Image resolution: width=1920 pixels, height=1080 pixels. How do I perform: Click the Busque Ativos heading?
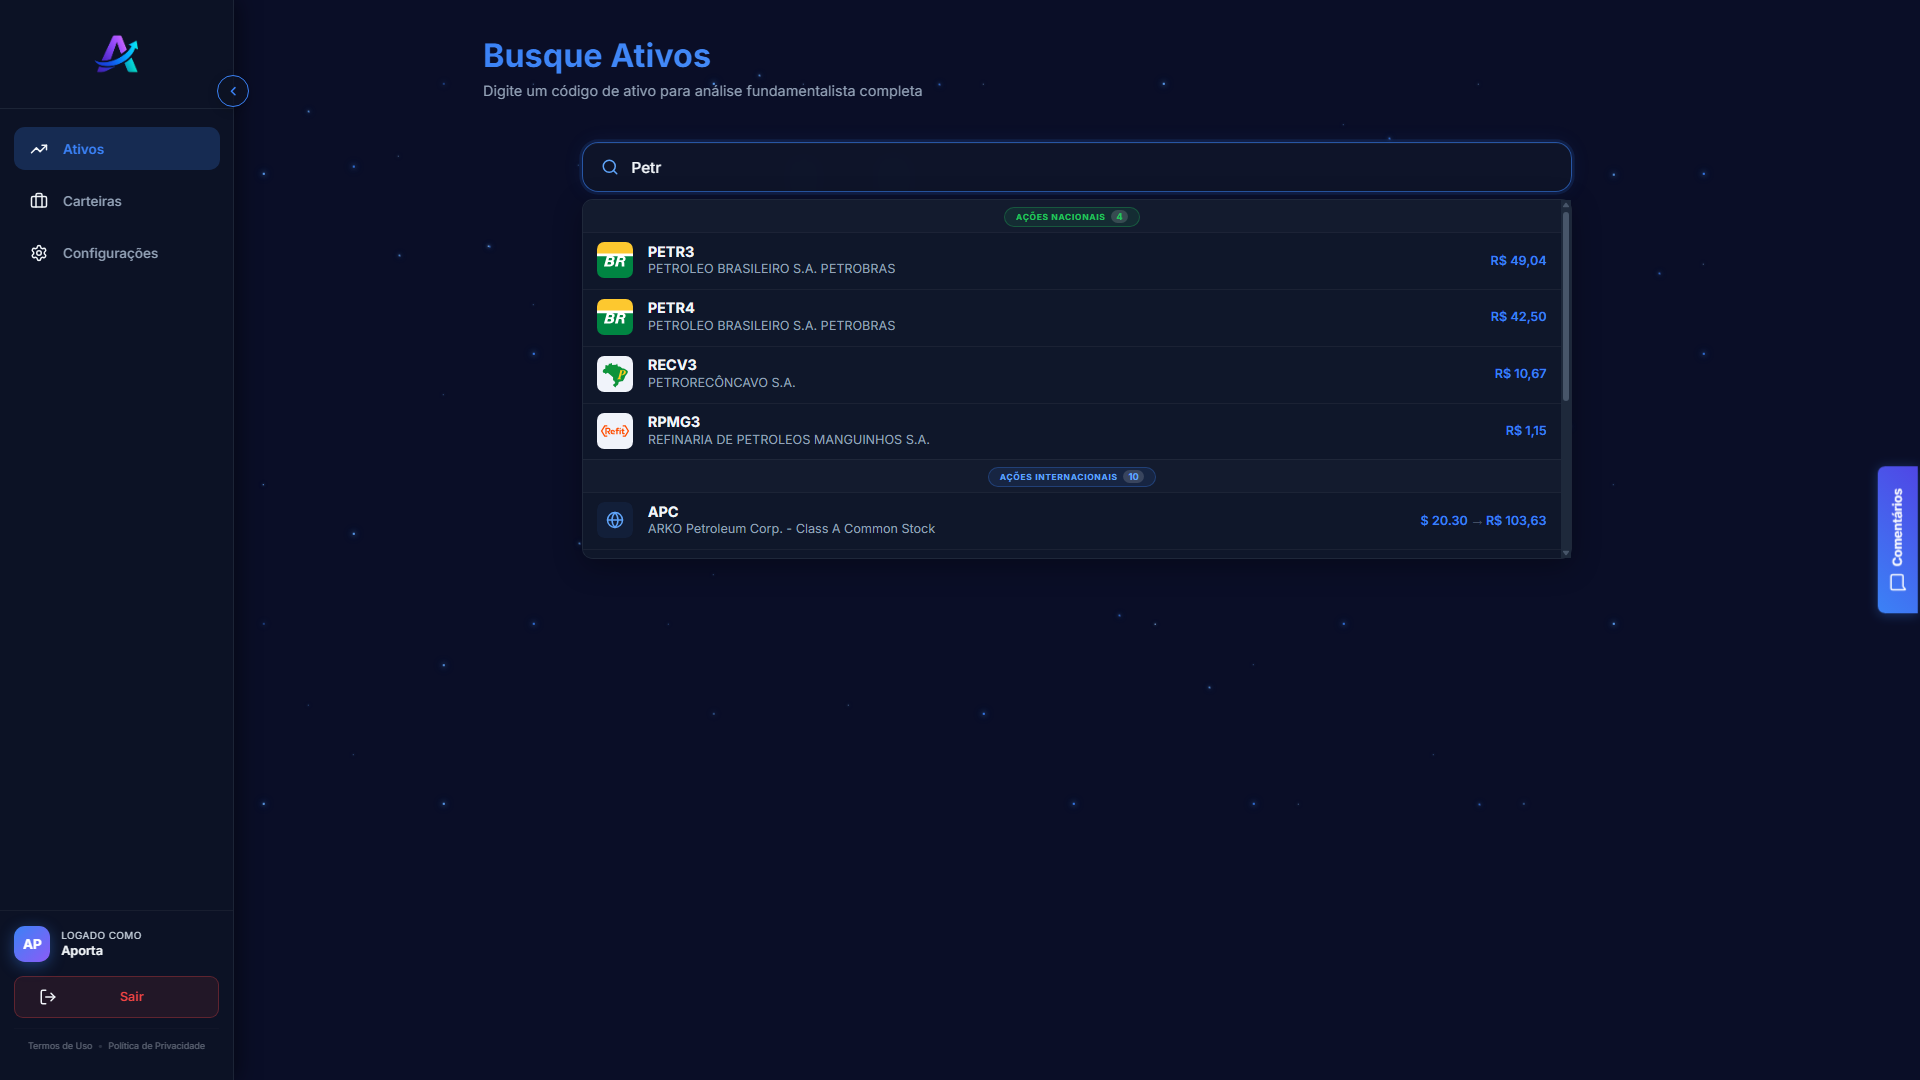click(597, 56)
